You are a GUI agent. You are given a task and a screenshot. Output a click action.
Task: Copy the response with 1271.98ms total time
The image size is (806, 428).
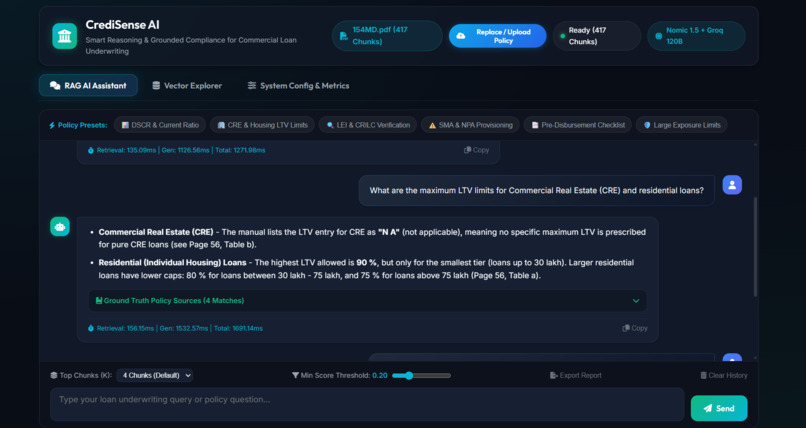477,150
